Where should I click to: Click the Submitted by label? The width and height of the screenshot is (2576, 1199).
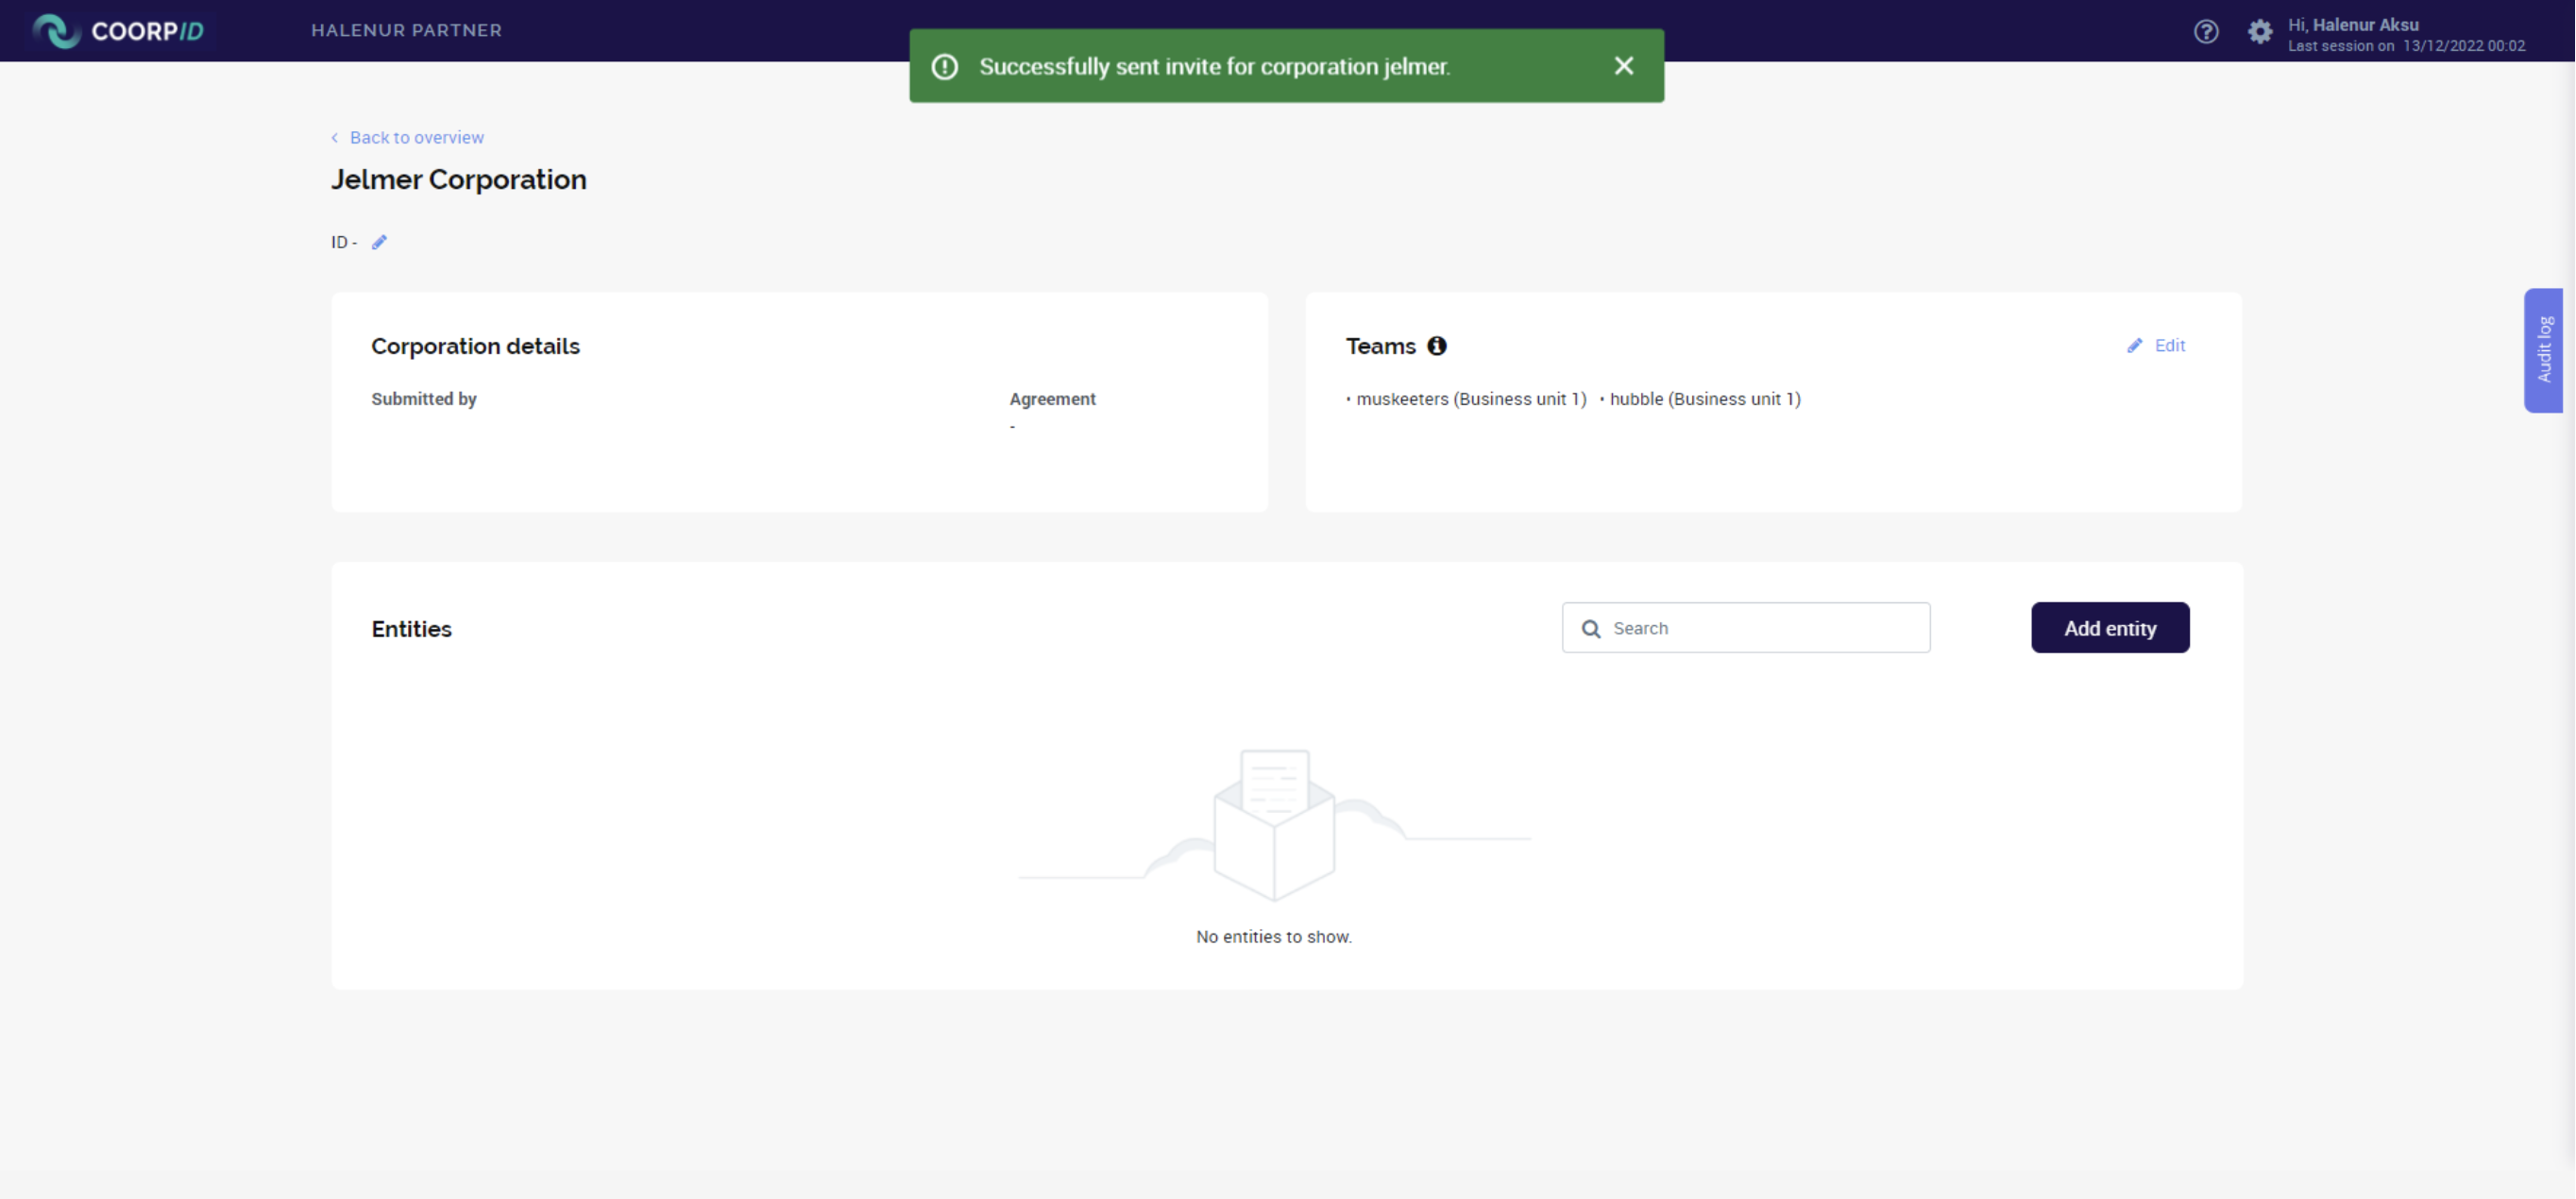point(424,399)
